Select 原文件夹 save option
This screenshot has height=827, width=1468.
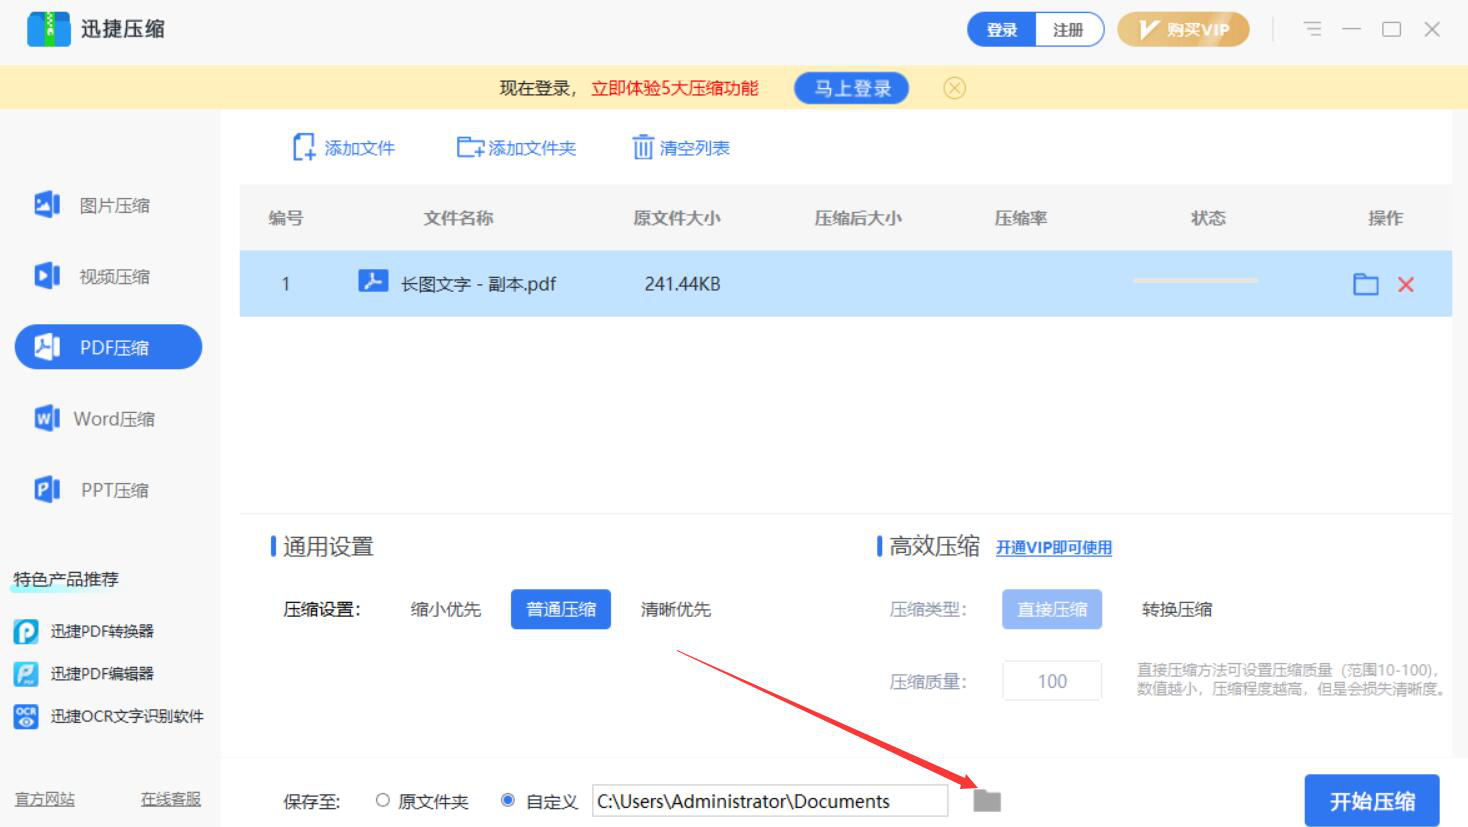pos(383,801)
